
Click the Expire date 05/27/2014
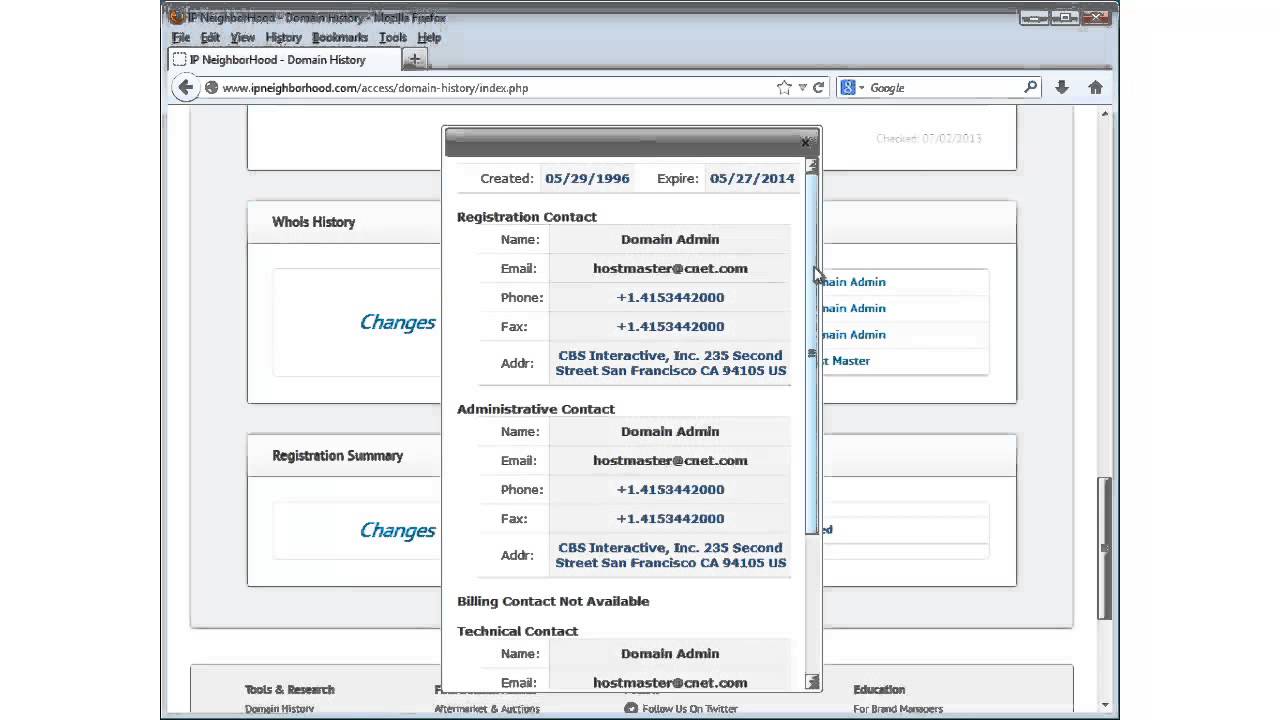click(752, 179)
